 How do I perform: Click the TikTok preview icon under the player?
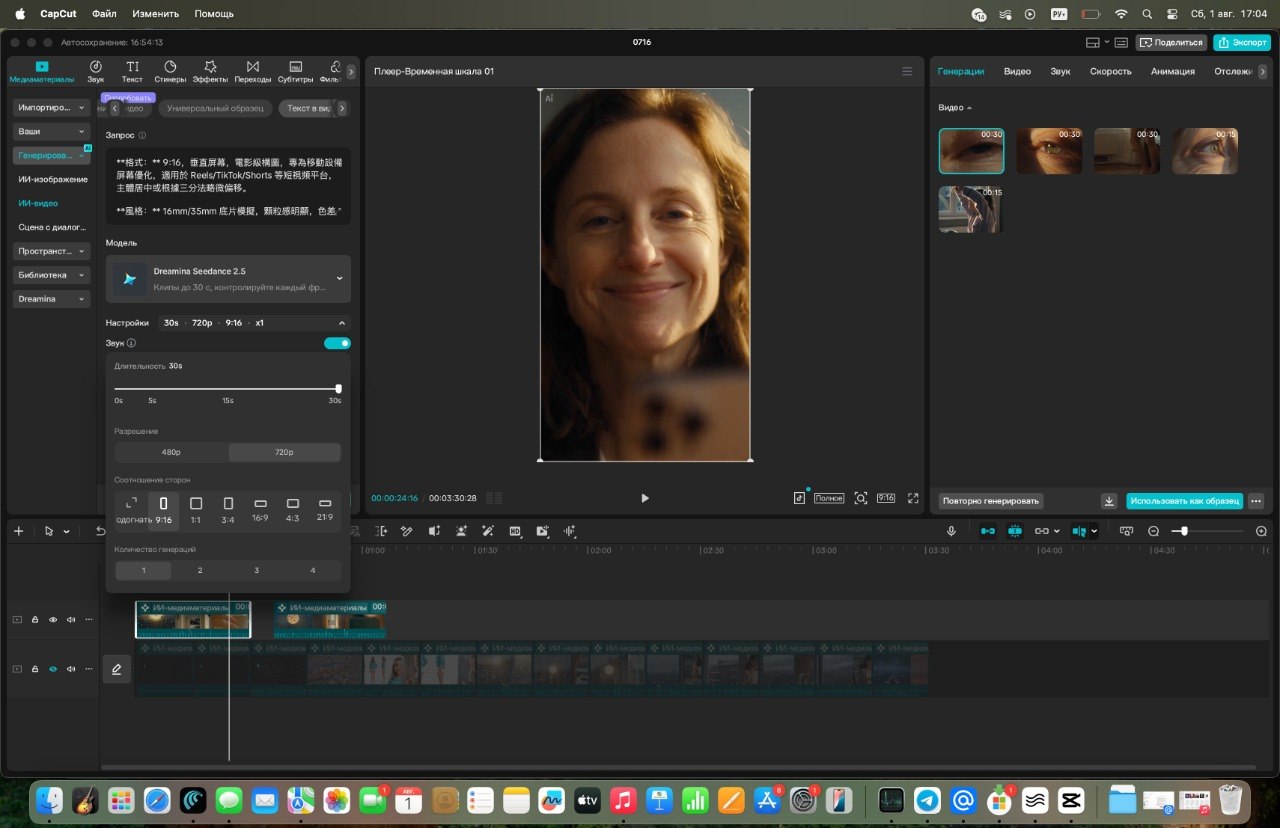(x=799, y=498)
